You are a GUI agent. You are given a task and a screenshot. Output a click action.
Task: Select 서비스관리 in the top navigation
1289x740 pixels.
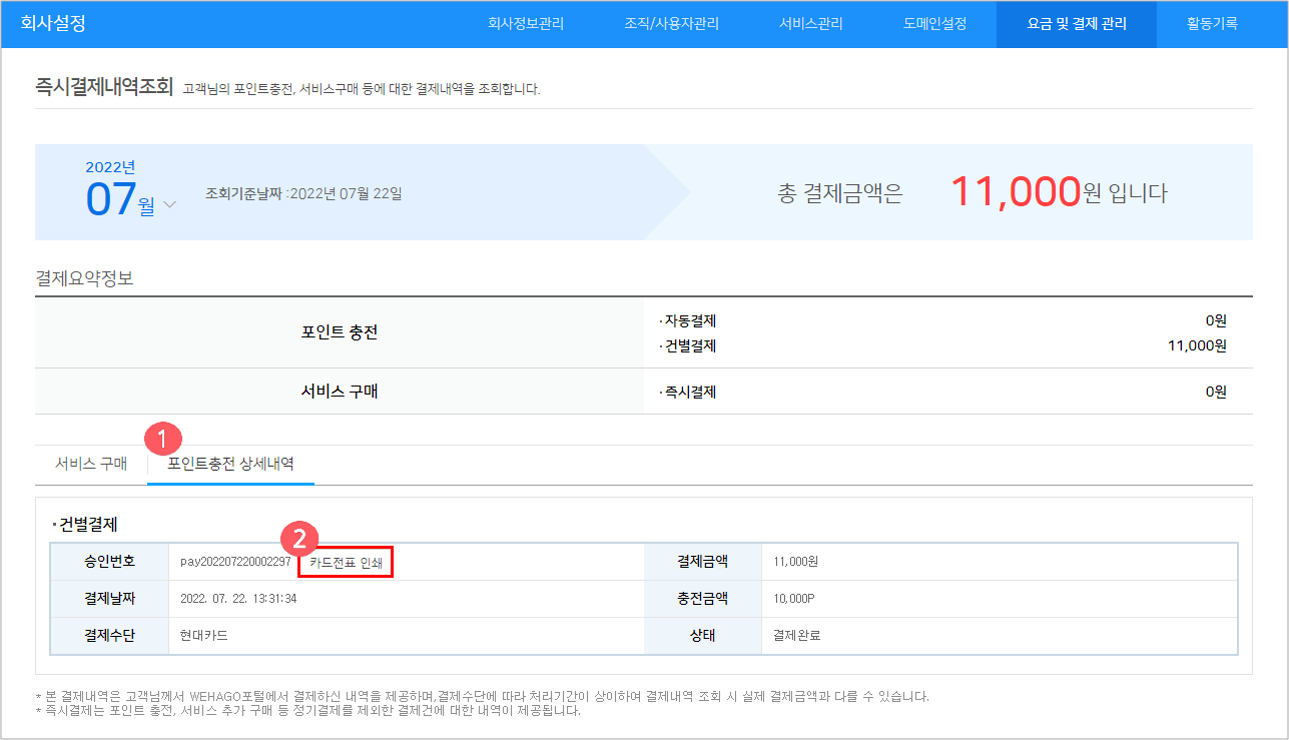[810, 24]
